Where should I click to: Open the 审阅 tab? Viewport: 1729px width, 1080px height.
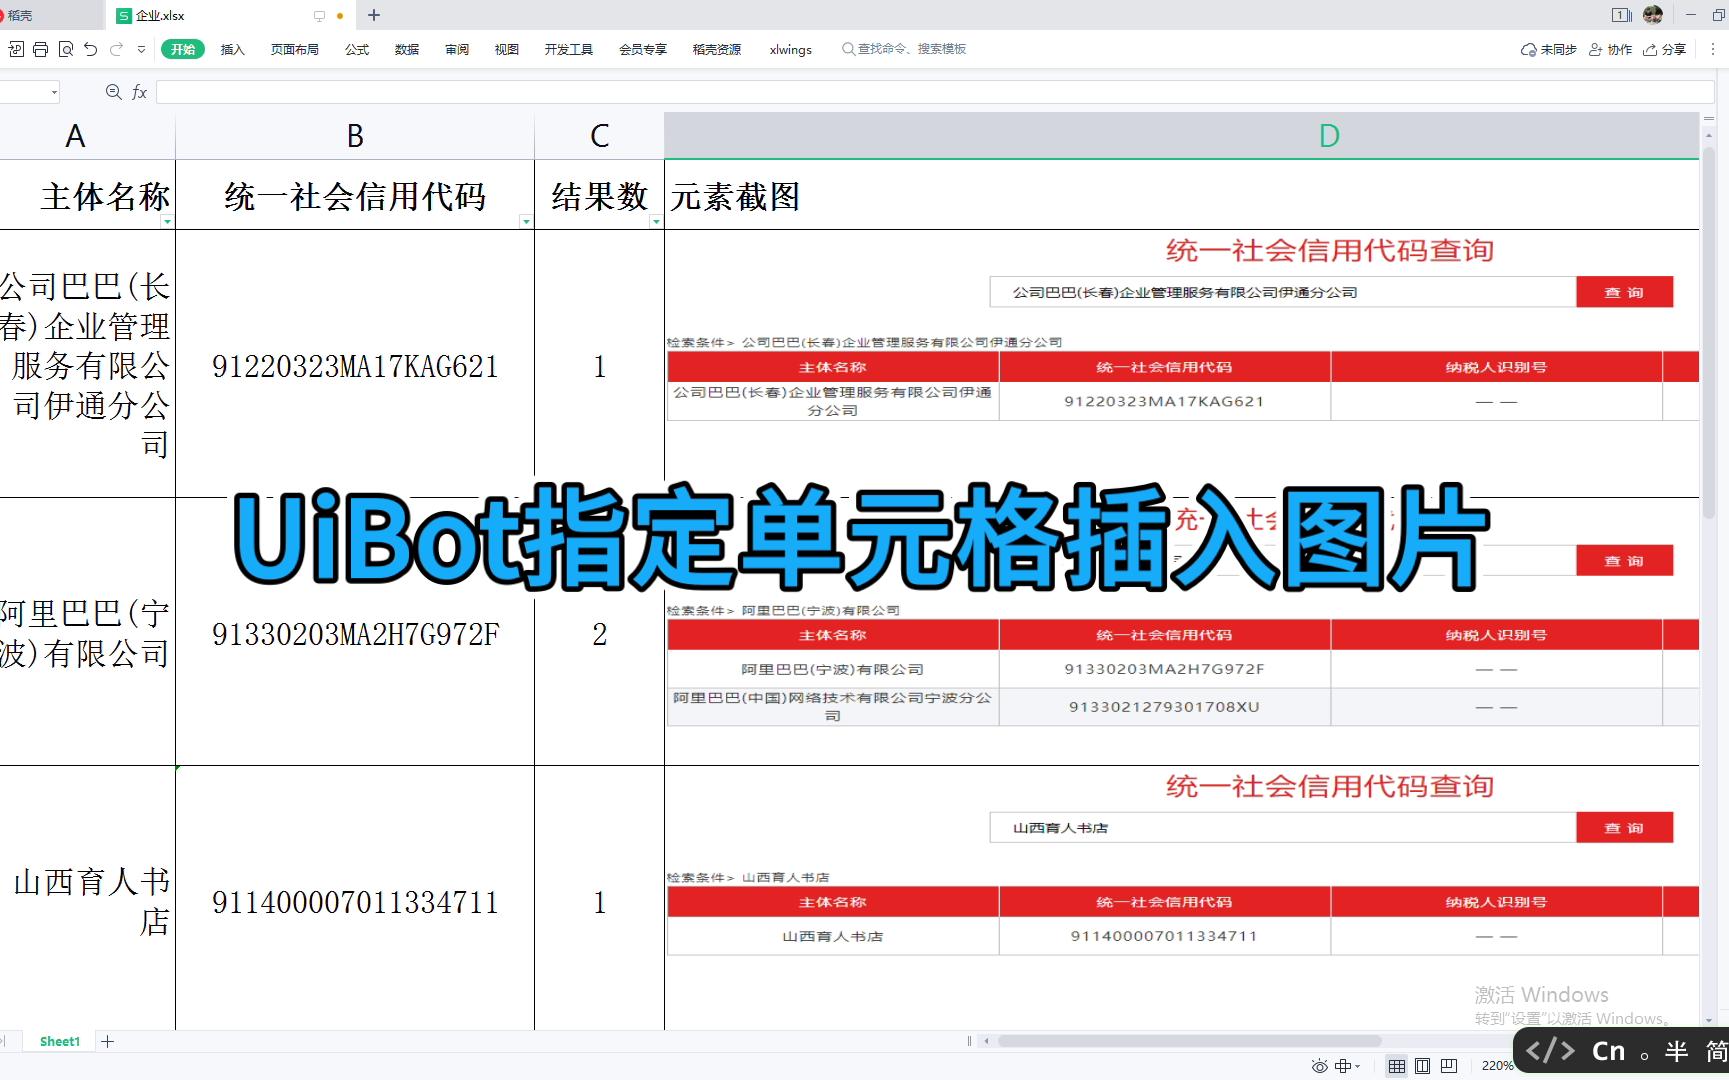457,49
